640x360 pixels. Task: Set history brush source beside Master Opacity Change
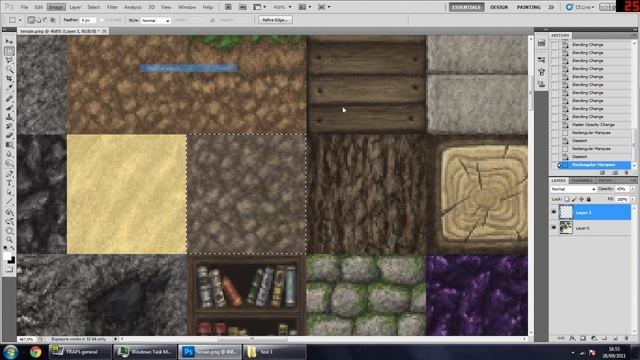click(554, 124)
